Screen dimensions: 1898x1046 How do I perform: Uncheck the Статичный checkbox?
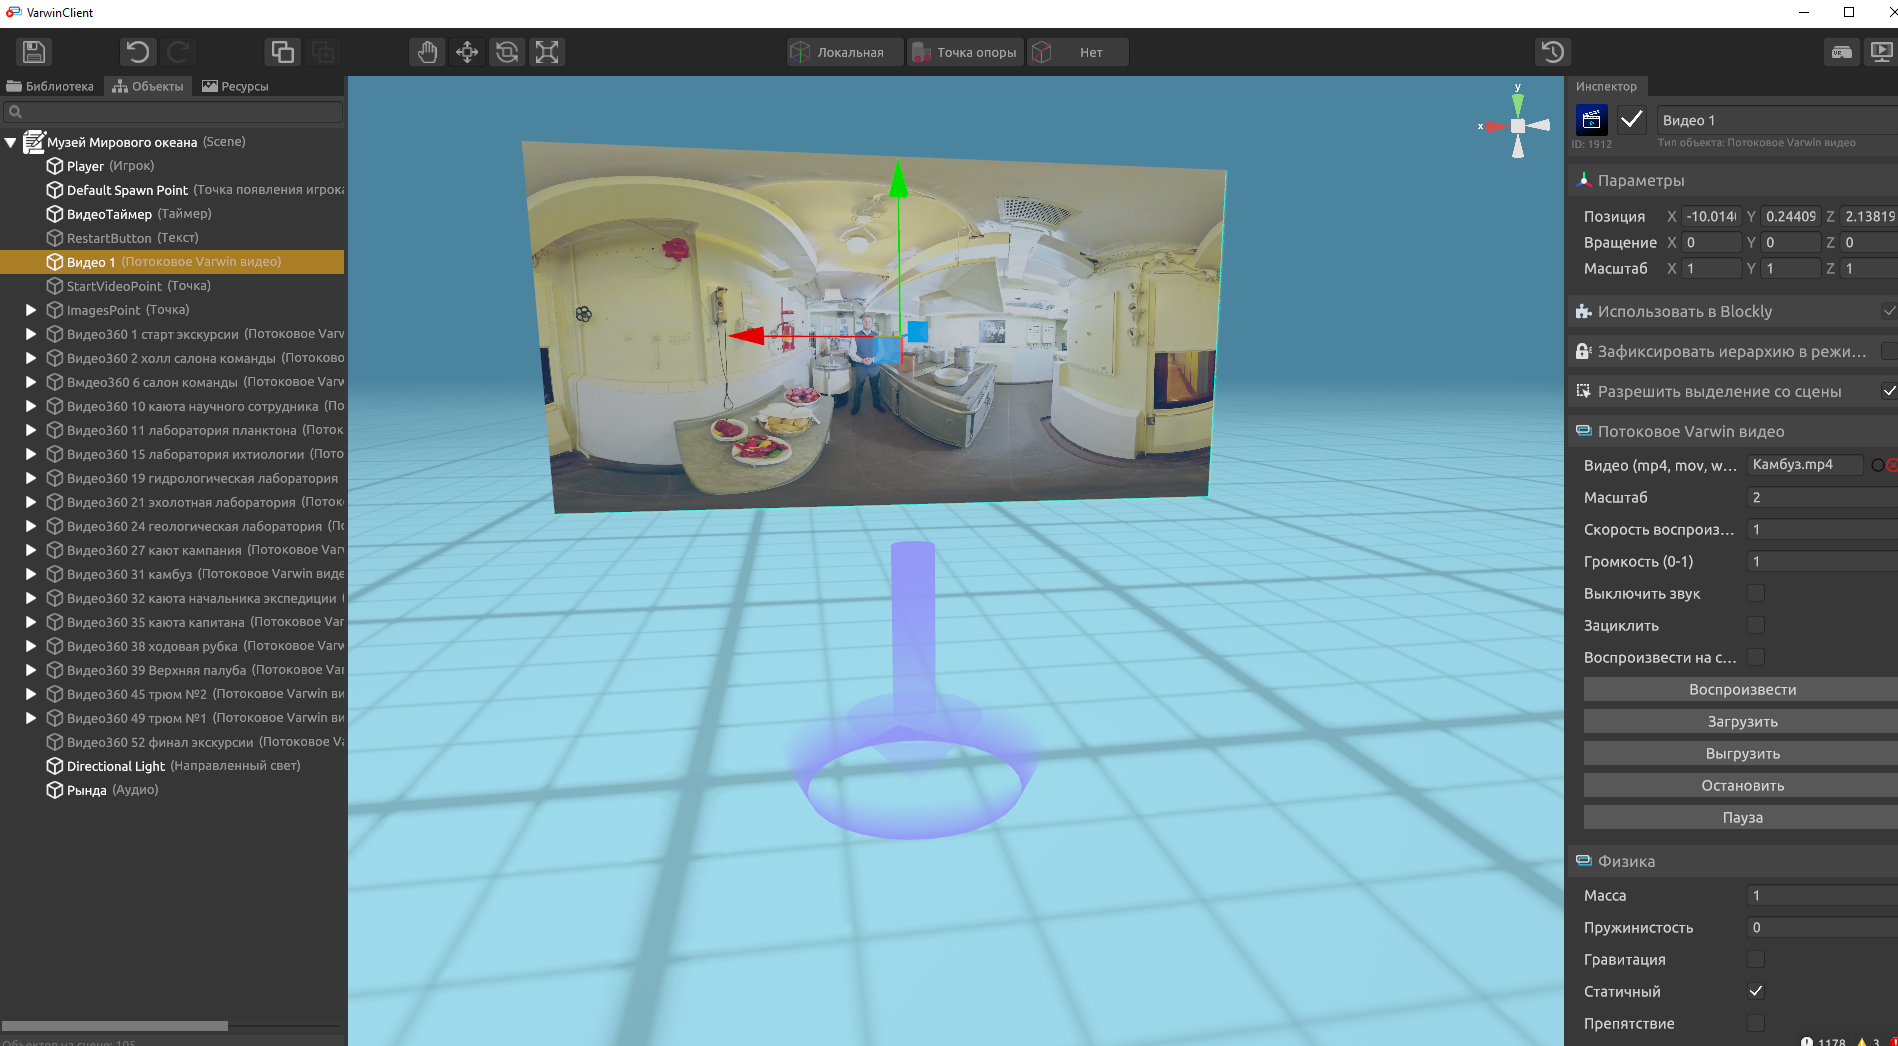(1755, 991)
